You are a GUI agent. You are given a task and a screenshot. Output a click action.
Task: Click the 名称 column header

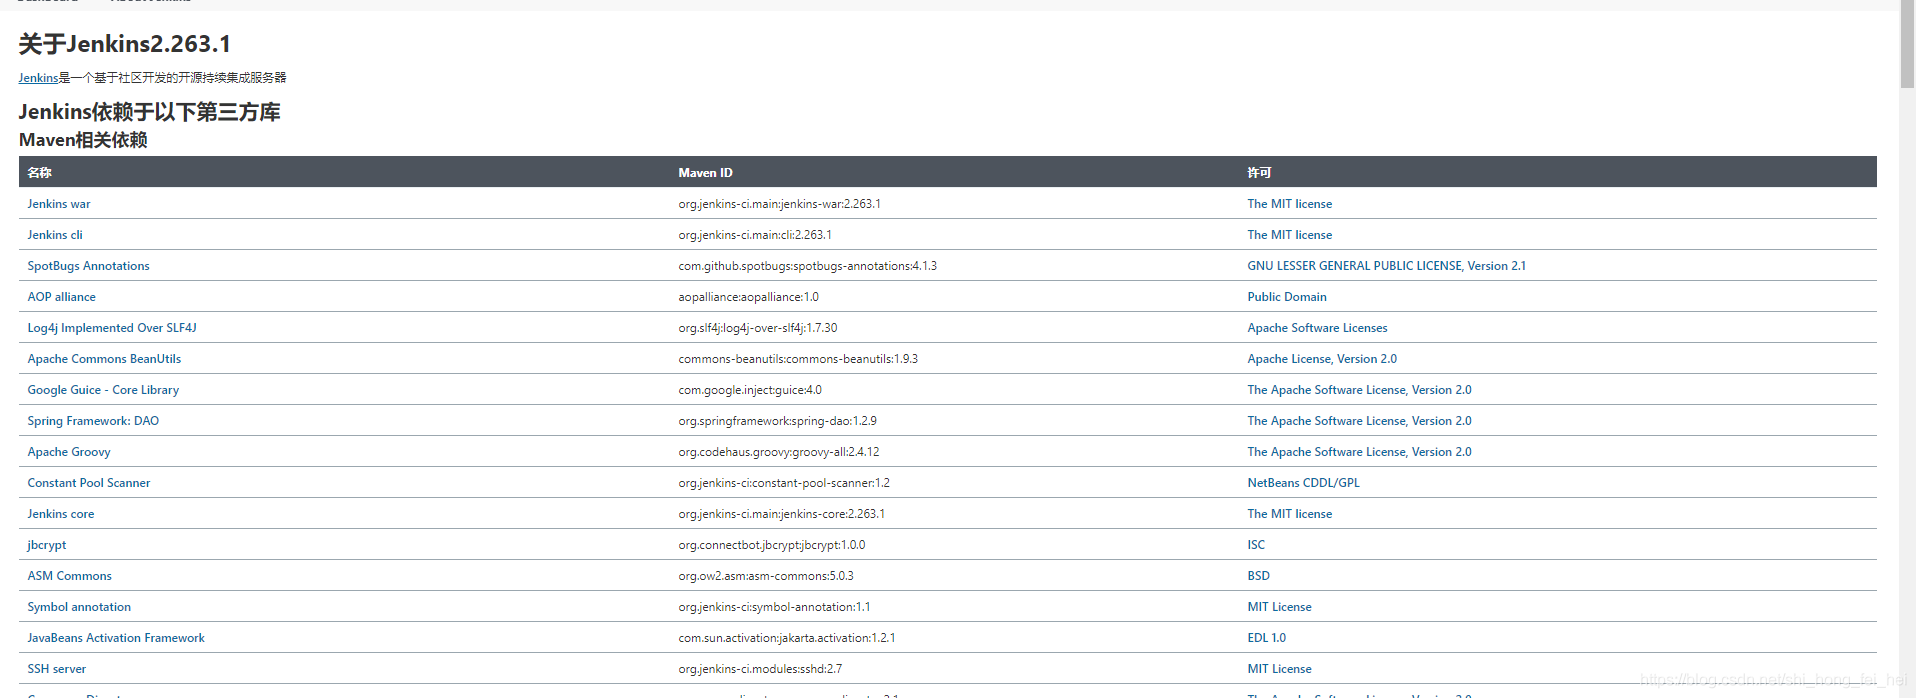tap(40, 173)
